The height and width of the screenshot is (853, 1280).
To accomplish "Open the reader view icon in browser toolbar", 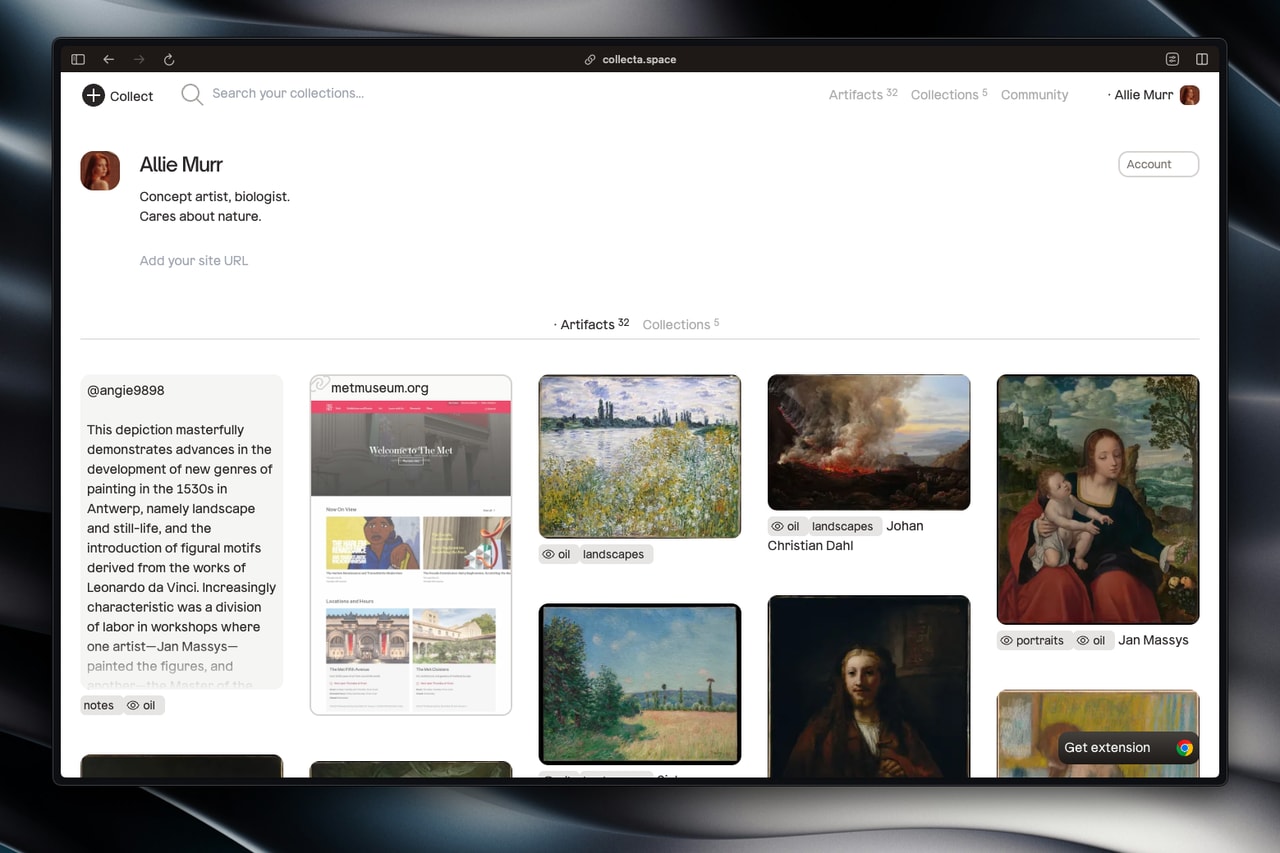I will [1172, 59].
